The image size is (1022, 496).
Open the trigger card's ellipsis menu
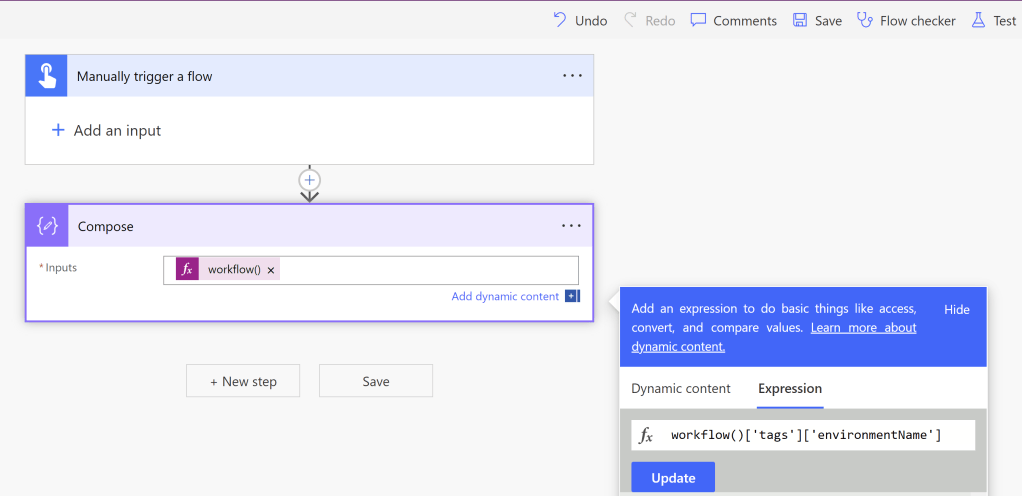click(572, 76)
